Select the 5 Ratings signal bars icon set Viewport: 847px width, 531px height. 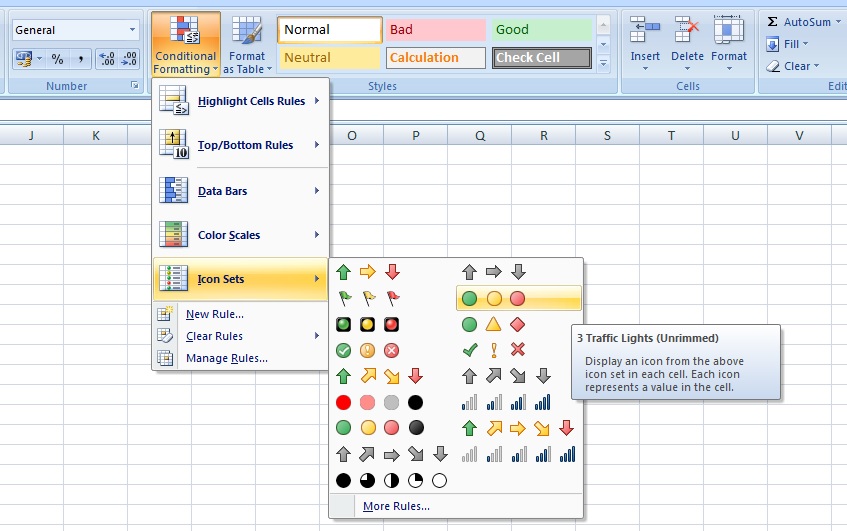point(518,454)
